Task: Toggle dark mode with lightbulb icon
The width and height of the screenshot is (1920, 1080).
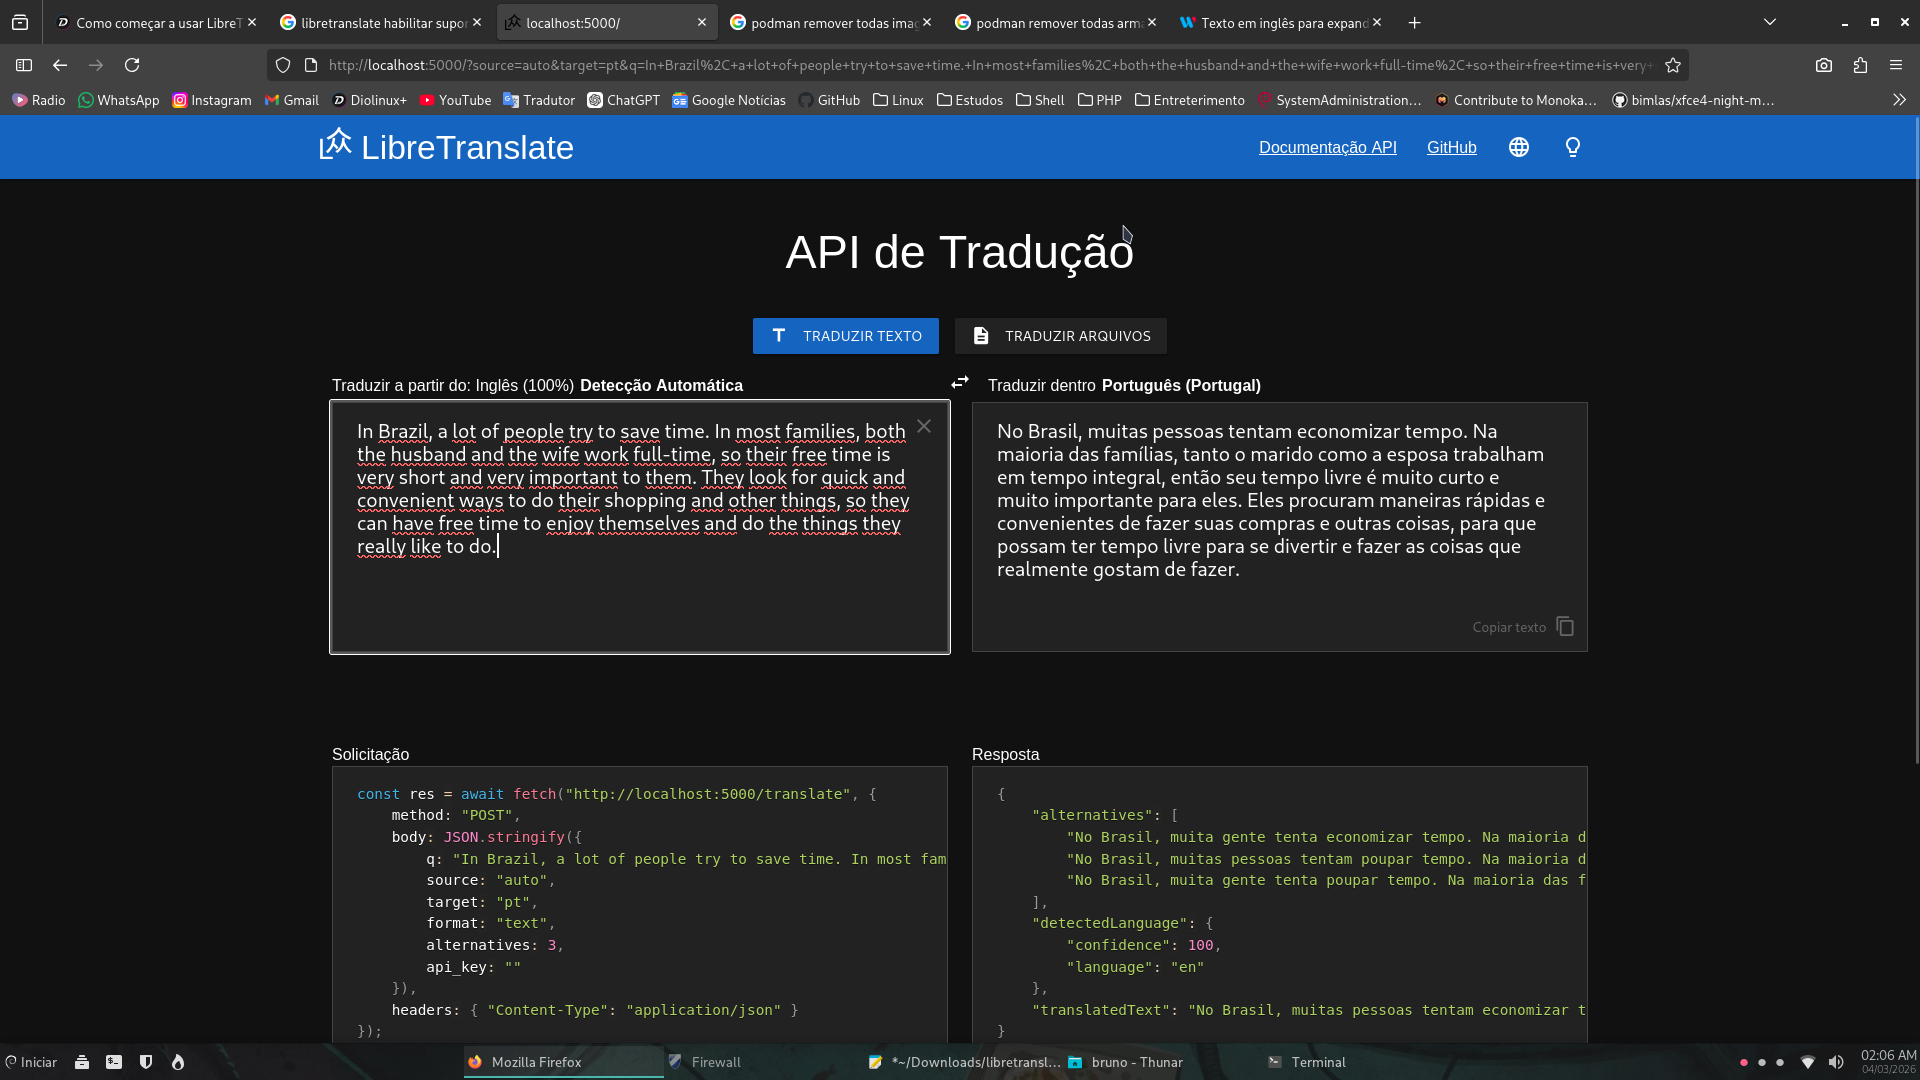Action: coord(1572,148)
